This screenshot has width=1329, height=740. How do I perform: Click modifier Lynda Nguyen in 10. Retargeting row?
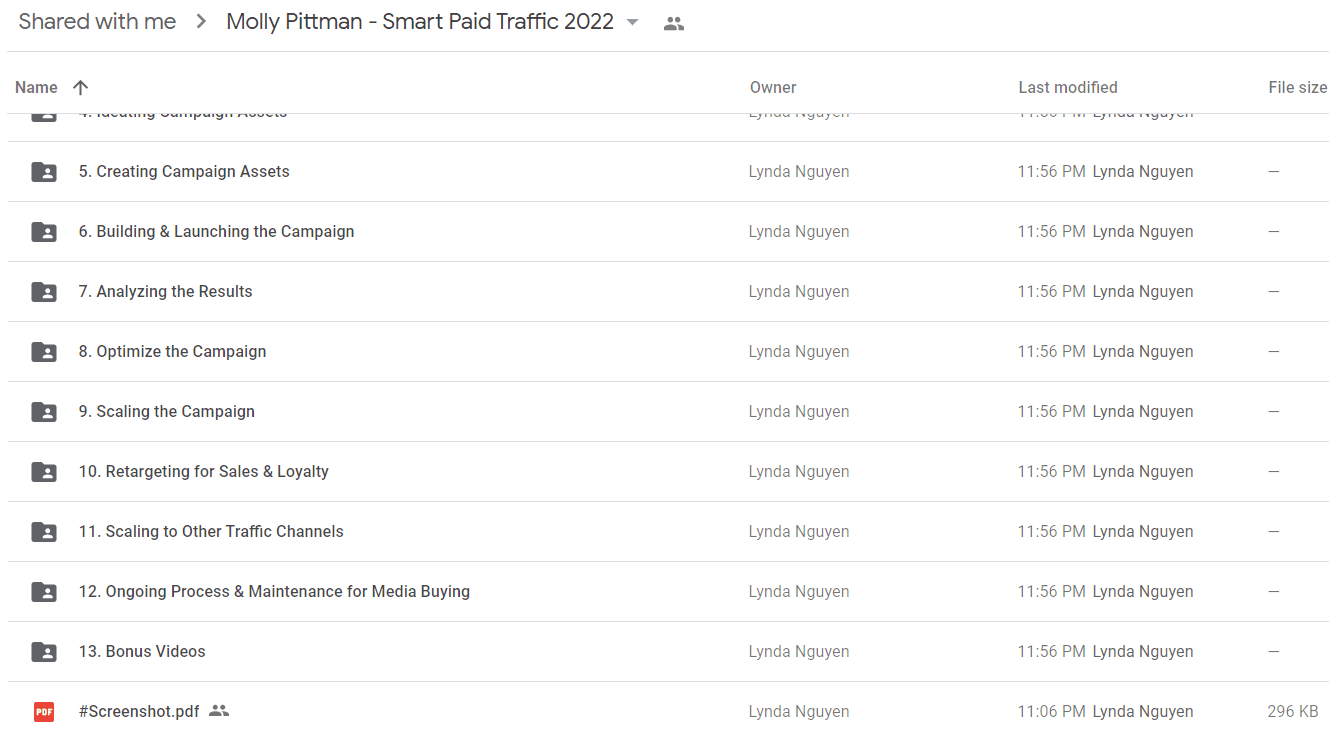(x=1143, y=471)
